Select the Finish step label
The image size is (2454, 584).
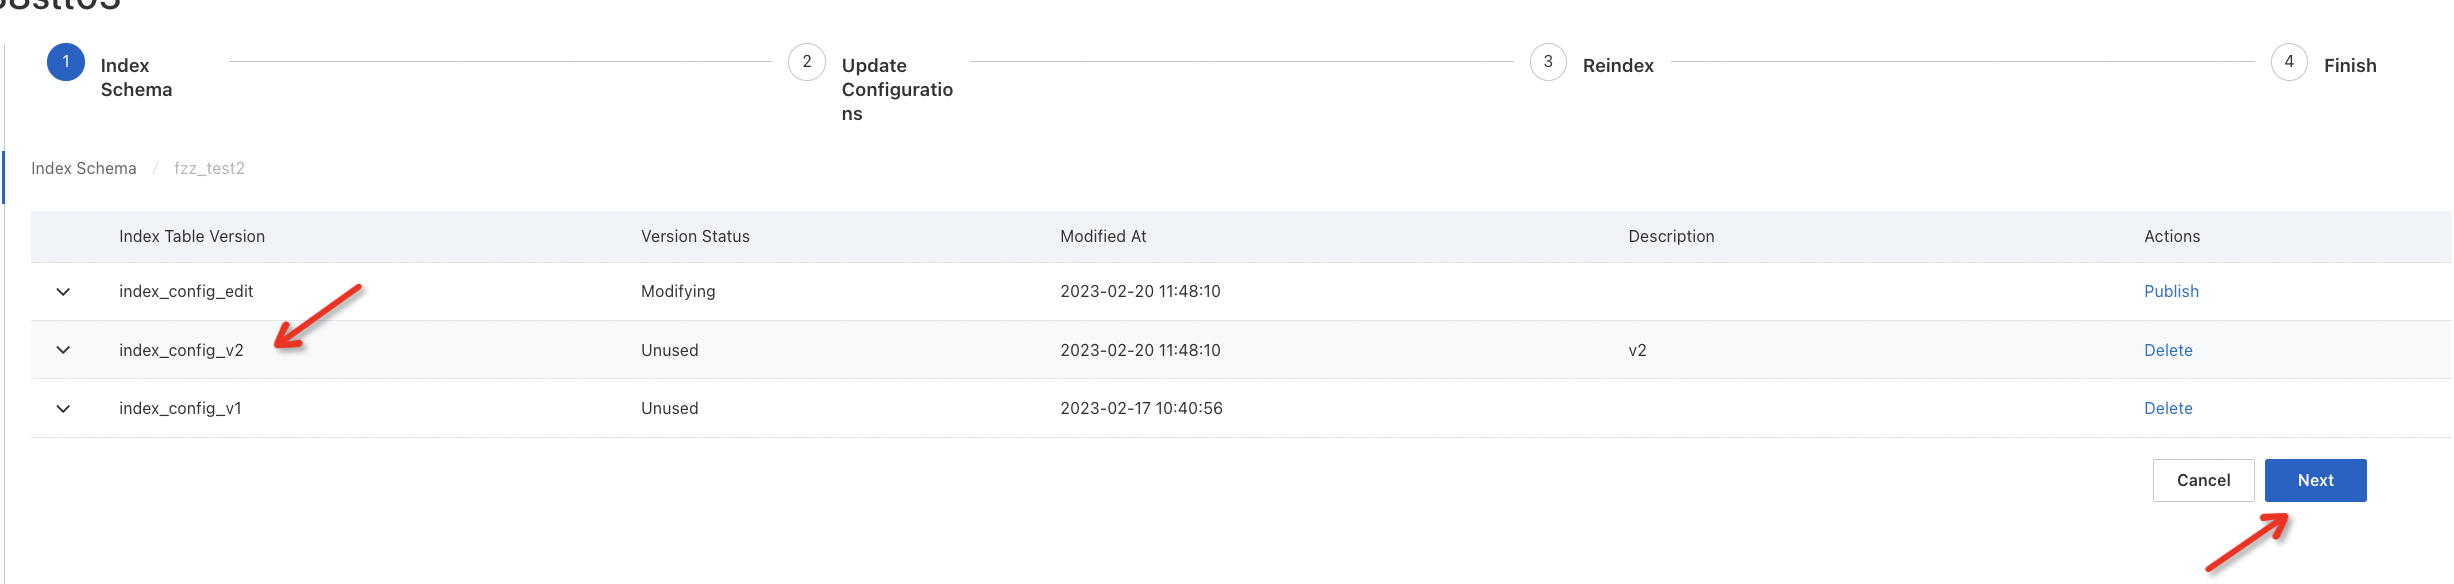(x=2350, y=65)
